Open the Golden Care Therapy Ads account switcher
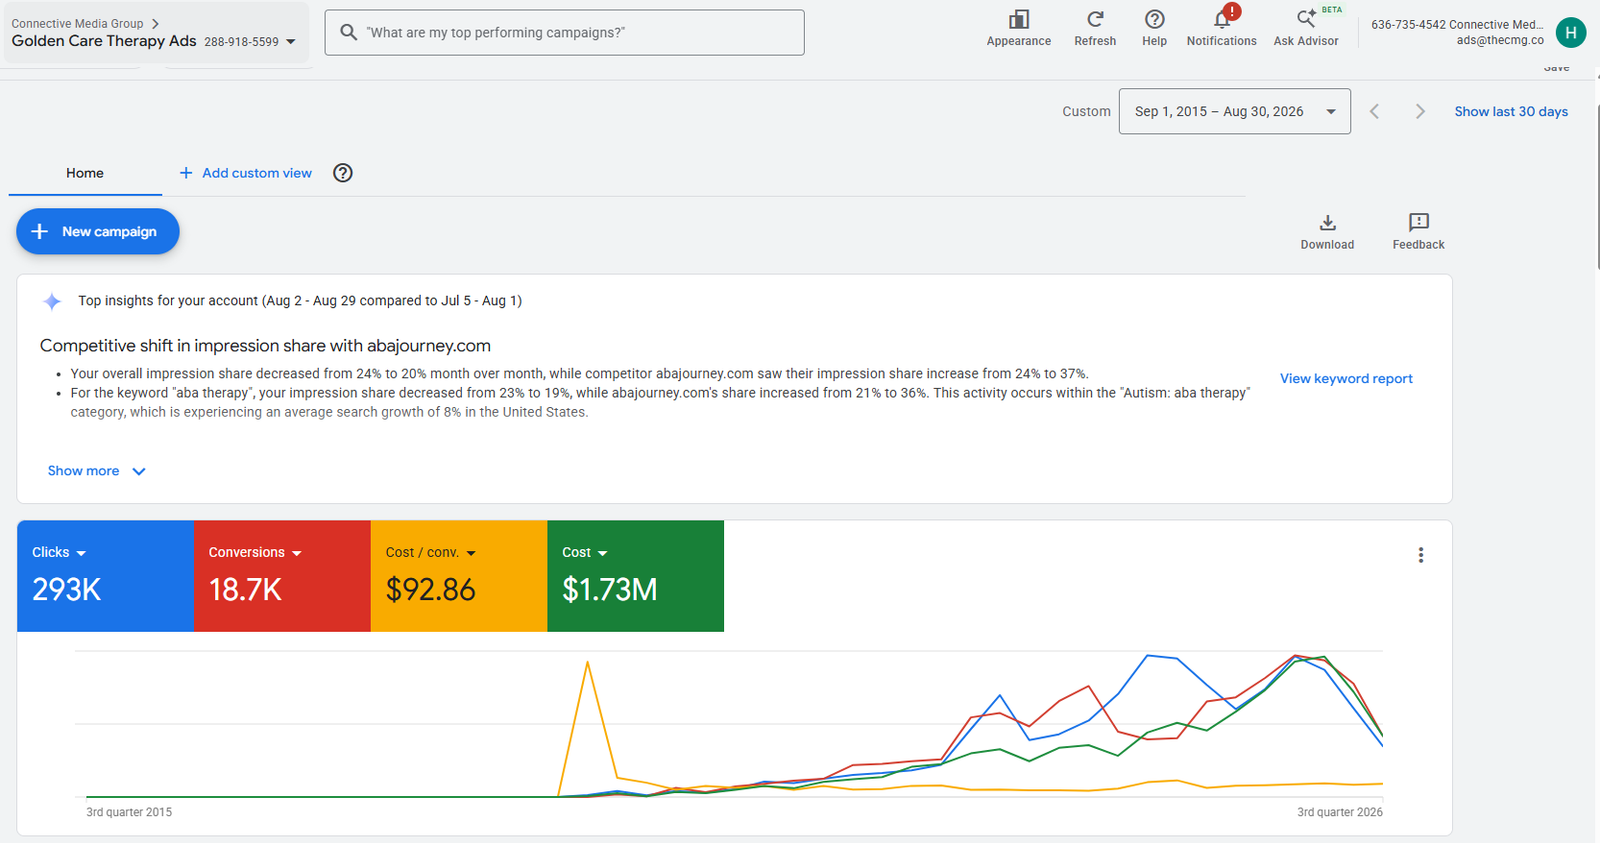 pos(154,41)
